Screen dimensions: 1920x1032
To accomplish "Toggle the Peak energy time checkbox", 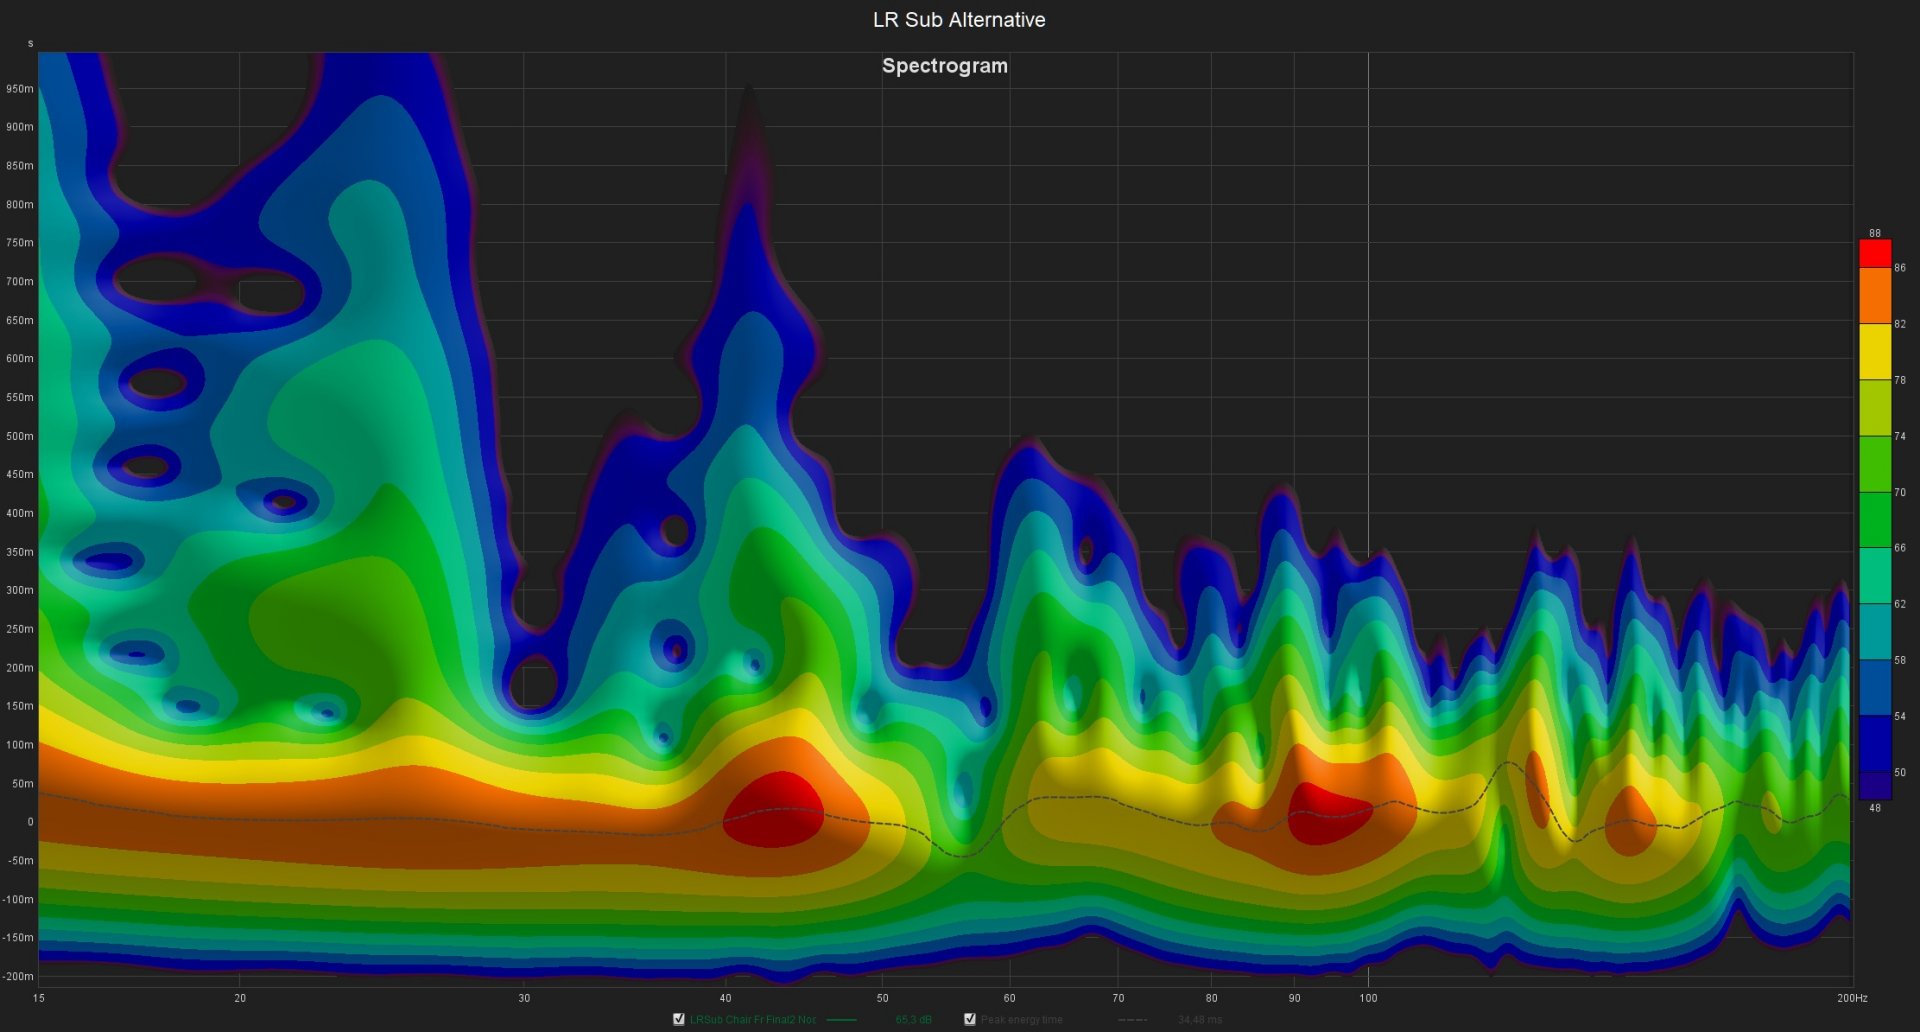I will tap(969, 1020).
